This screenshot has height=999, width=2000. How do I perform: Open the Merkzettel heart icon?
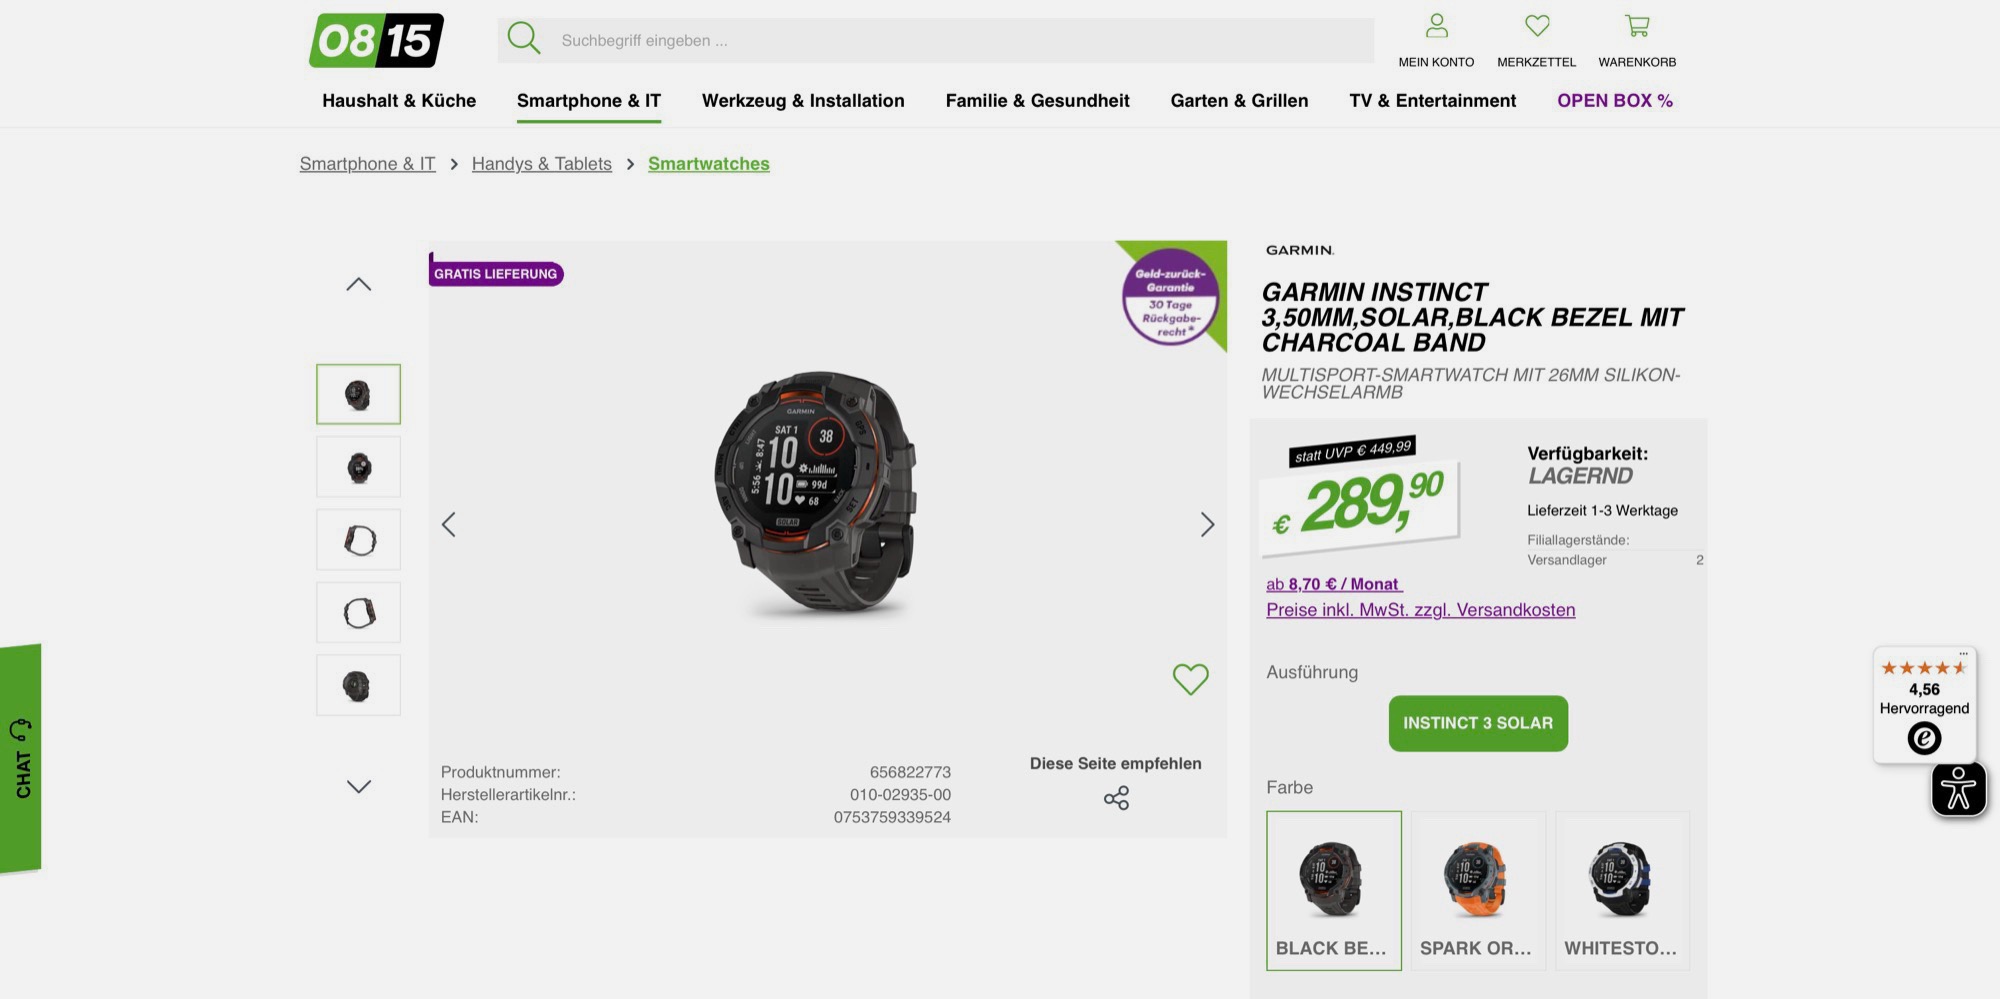click(1537, 26)
